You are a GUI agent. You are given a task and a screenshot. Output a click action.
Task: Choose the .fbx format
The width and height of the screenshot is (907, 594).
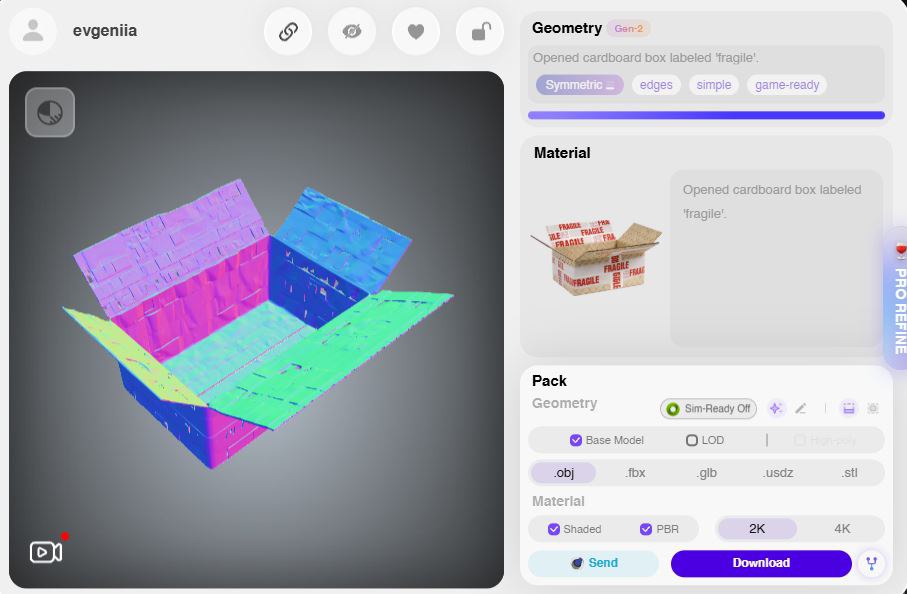click(635, 473)
